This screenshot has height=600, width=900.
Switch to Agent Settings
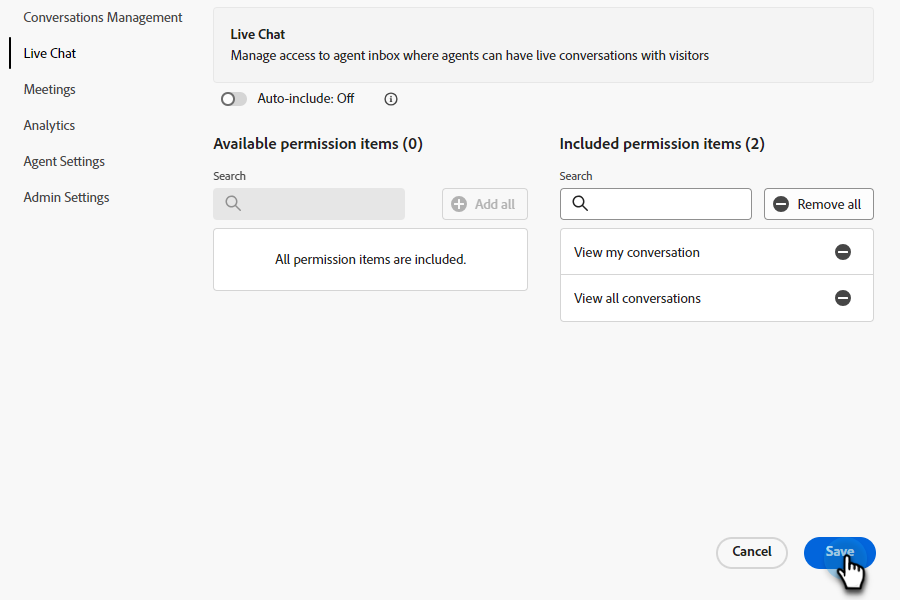(64, 161)
